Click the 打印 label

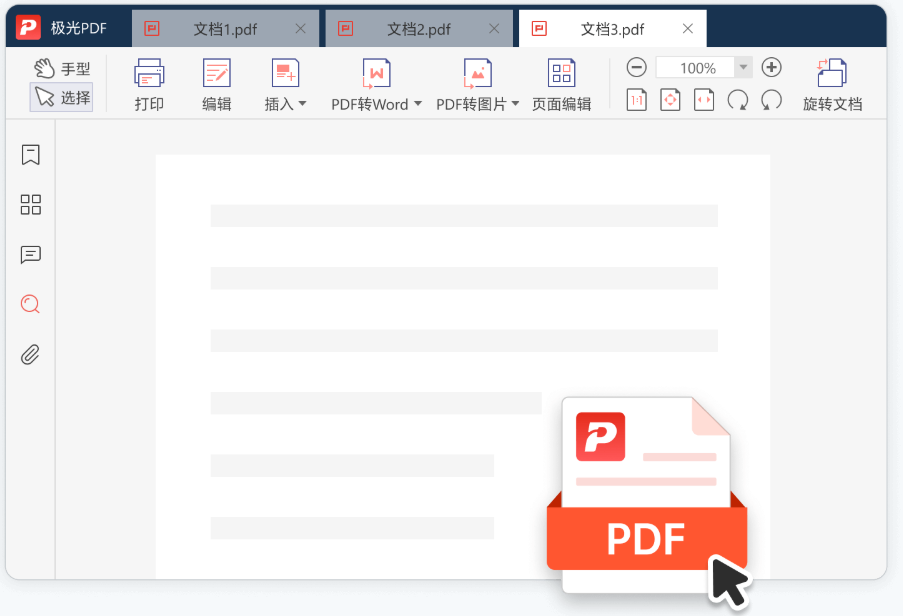click(x=149, y=104)
